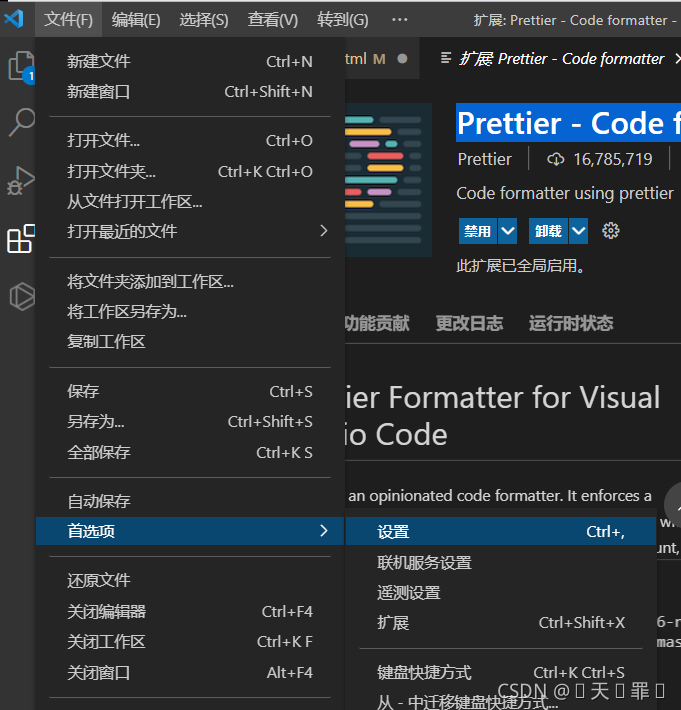
Task: Click the 此扩展已全局启用 status text
Action: coord(521,266)
